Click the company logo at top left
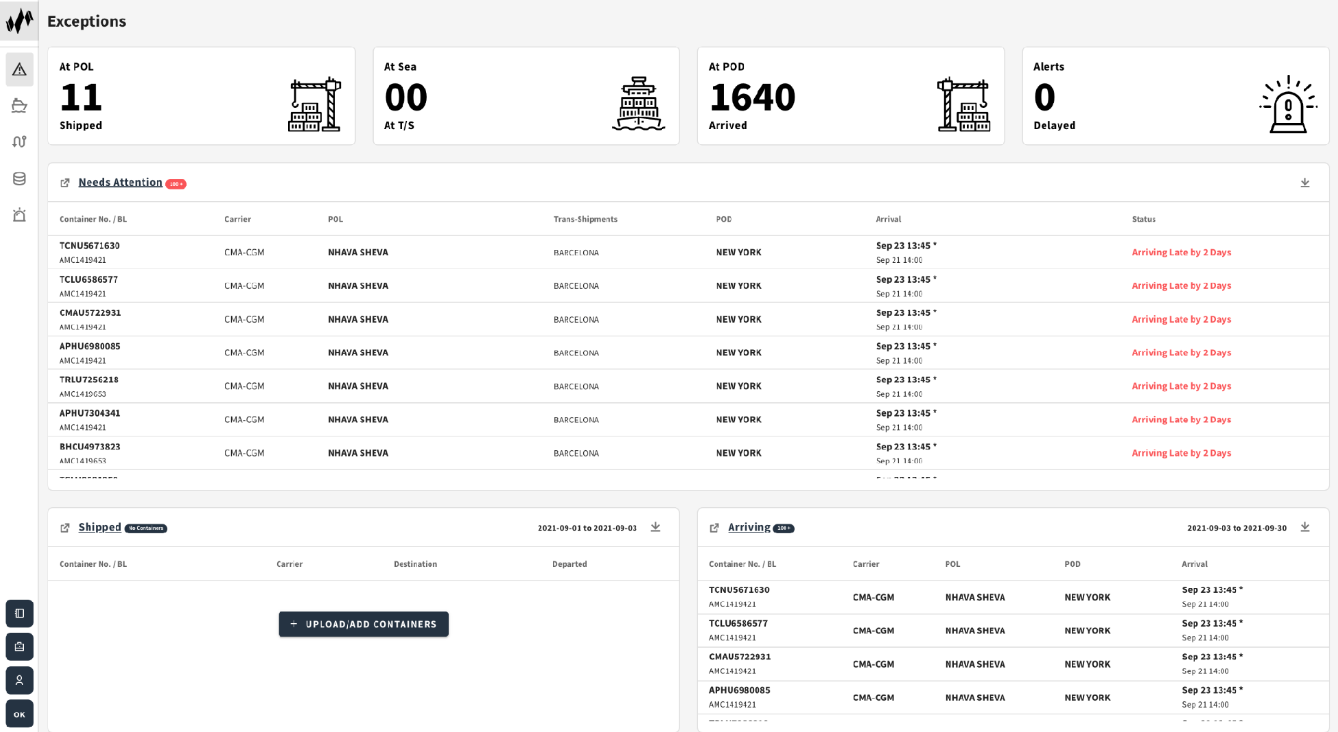The image size is (1338, 732). pyautogui.click(x=19, y=20)
